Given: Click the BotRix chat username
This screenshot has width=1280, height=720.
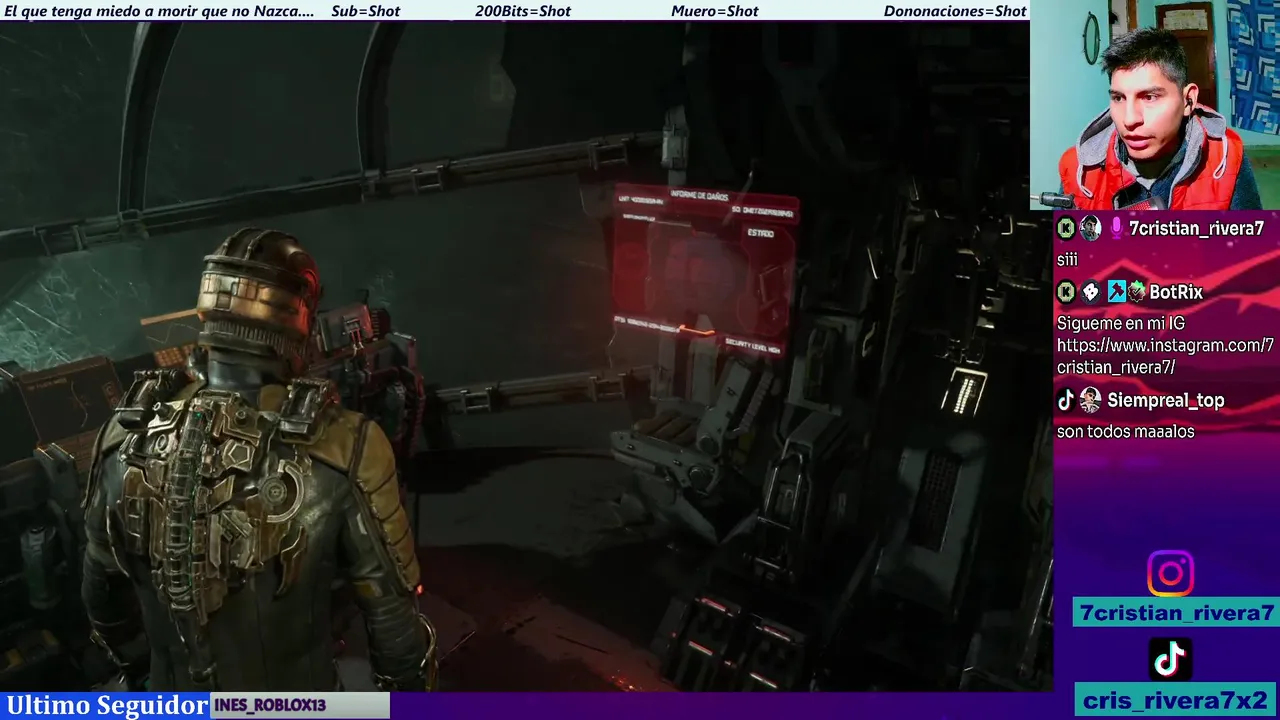Looking at the screenshot, I should click(1176, 292).
